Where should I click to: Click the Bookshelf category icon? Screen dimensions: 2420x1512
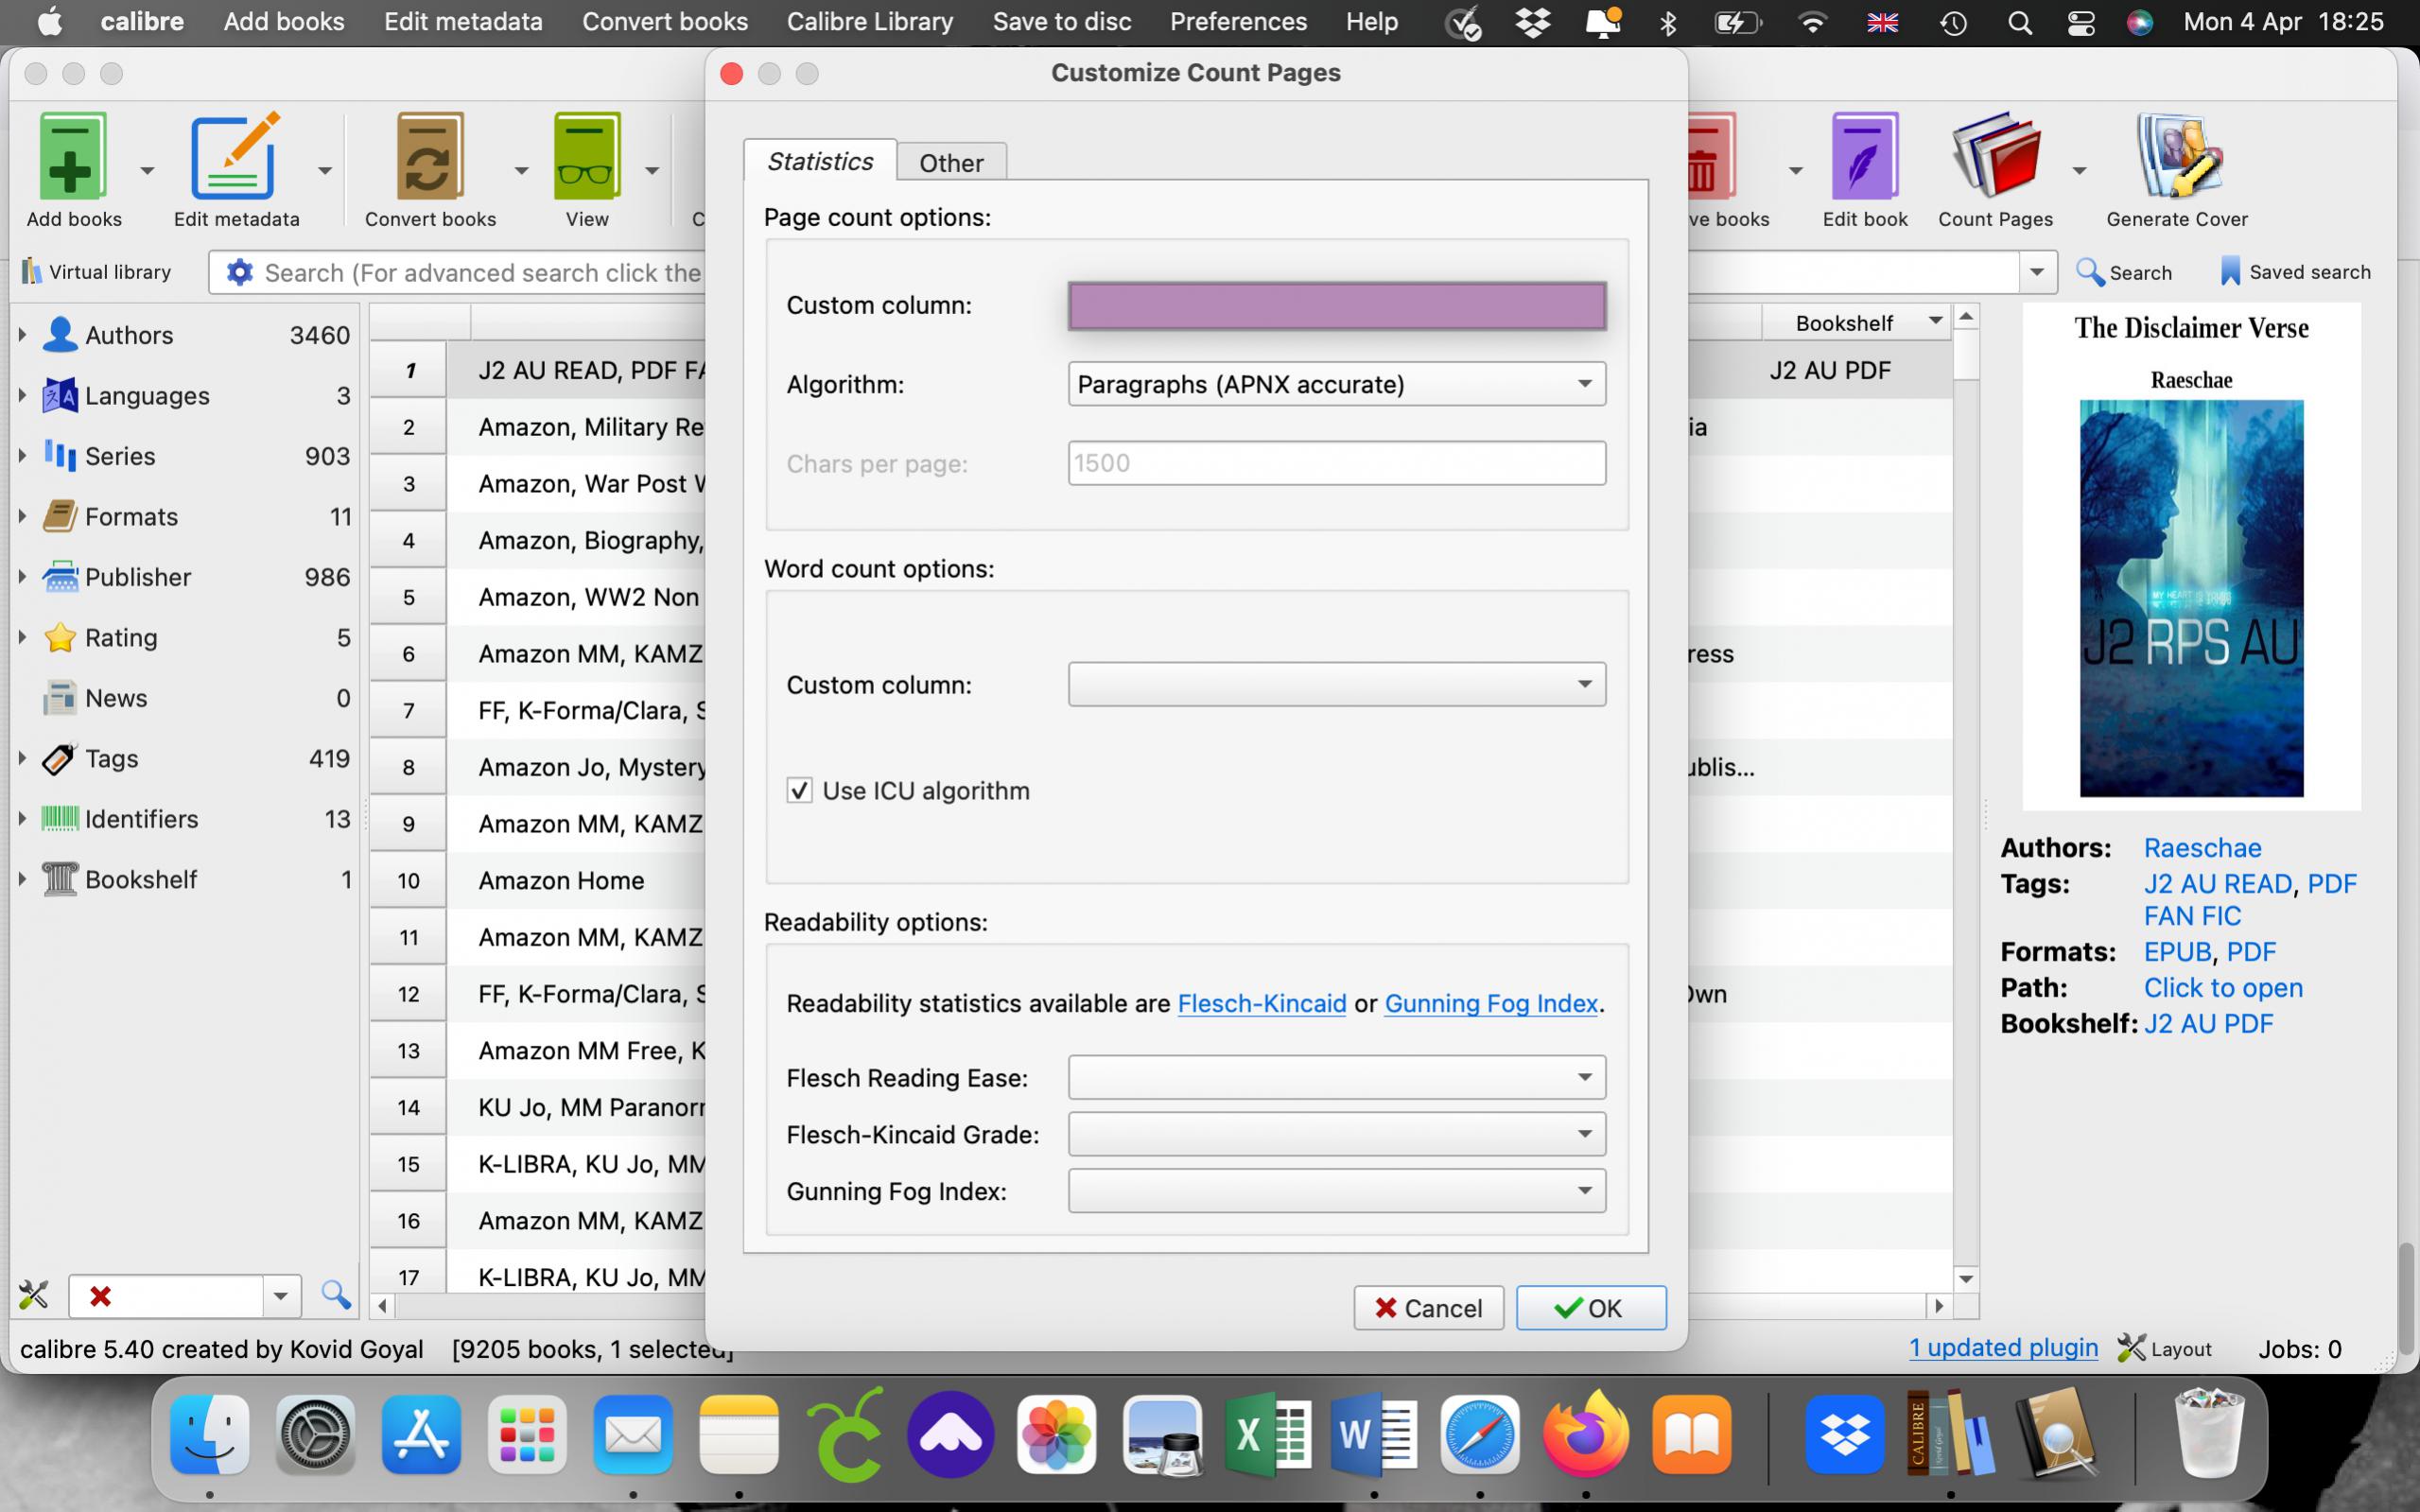[60, 879]
